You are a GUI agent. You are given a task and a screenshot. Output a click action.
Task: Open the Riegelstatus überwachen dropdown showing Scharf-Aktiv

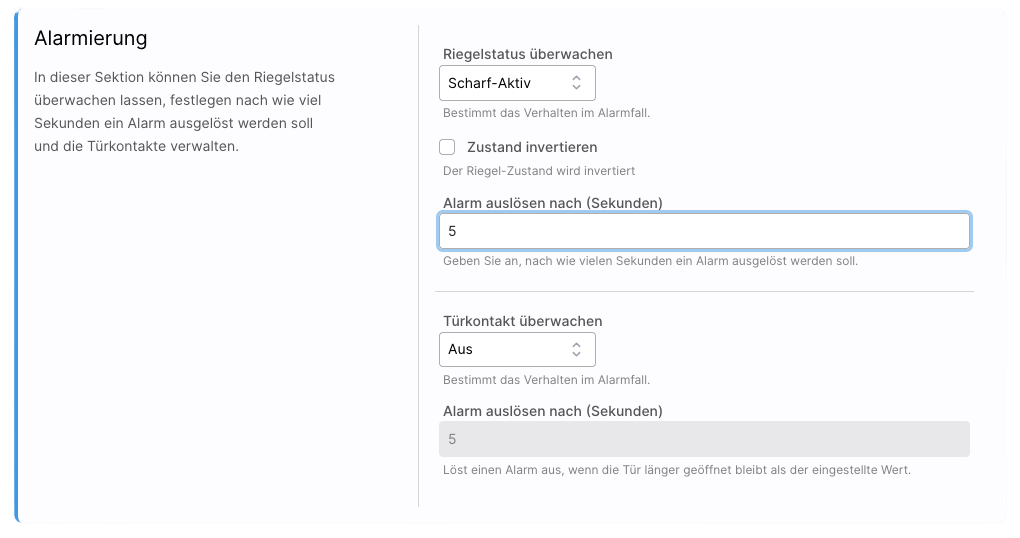(x=505, y=83)
